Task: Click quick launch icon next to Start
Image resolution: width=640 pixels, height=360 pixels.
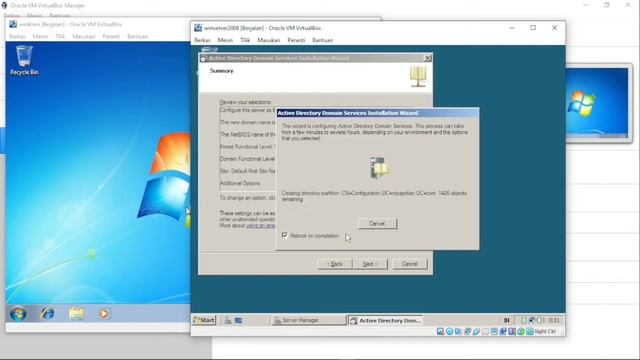Action: 228,320
